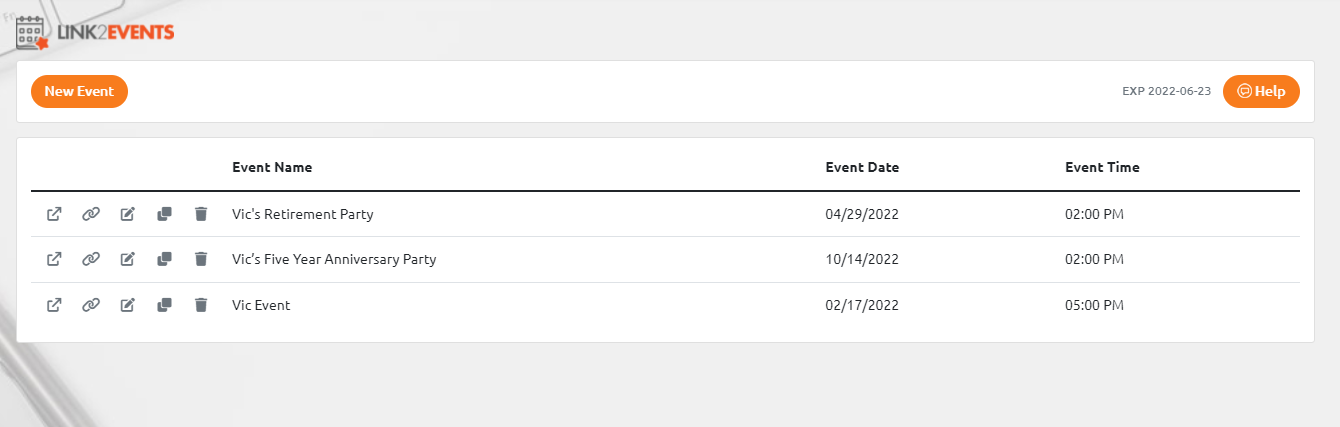Delete the Vic Event entry
This screenshot has height=427, width=1340.
click(201, 305)
